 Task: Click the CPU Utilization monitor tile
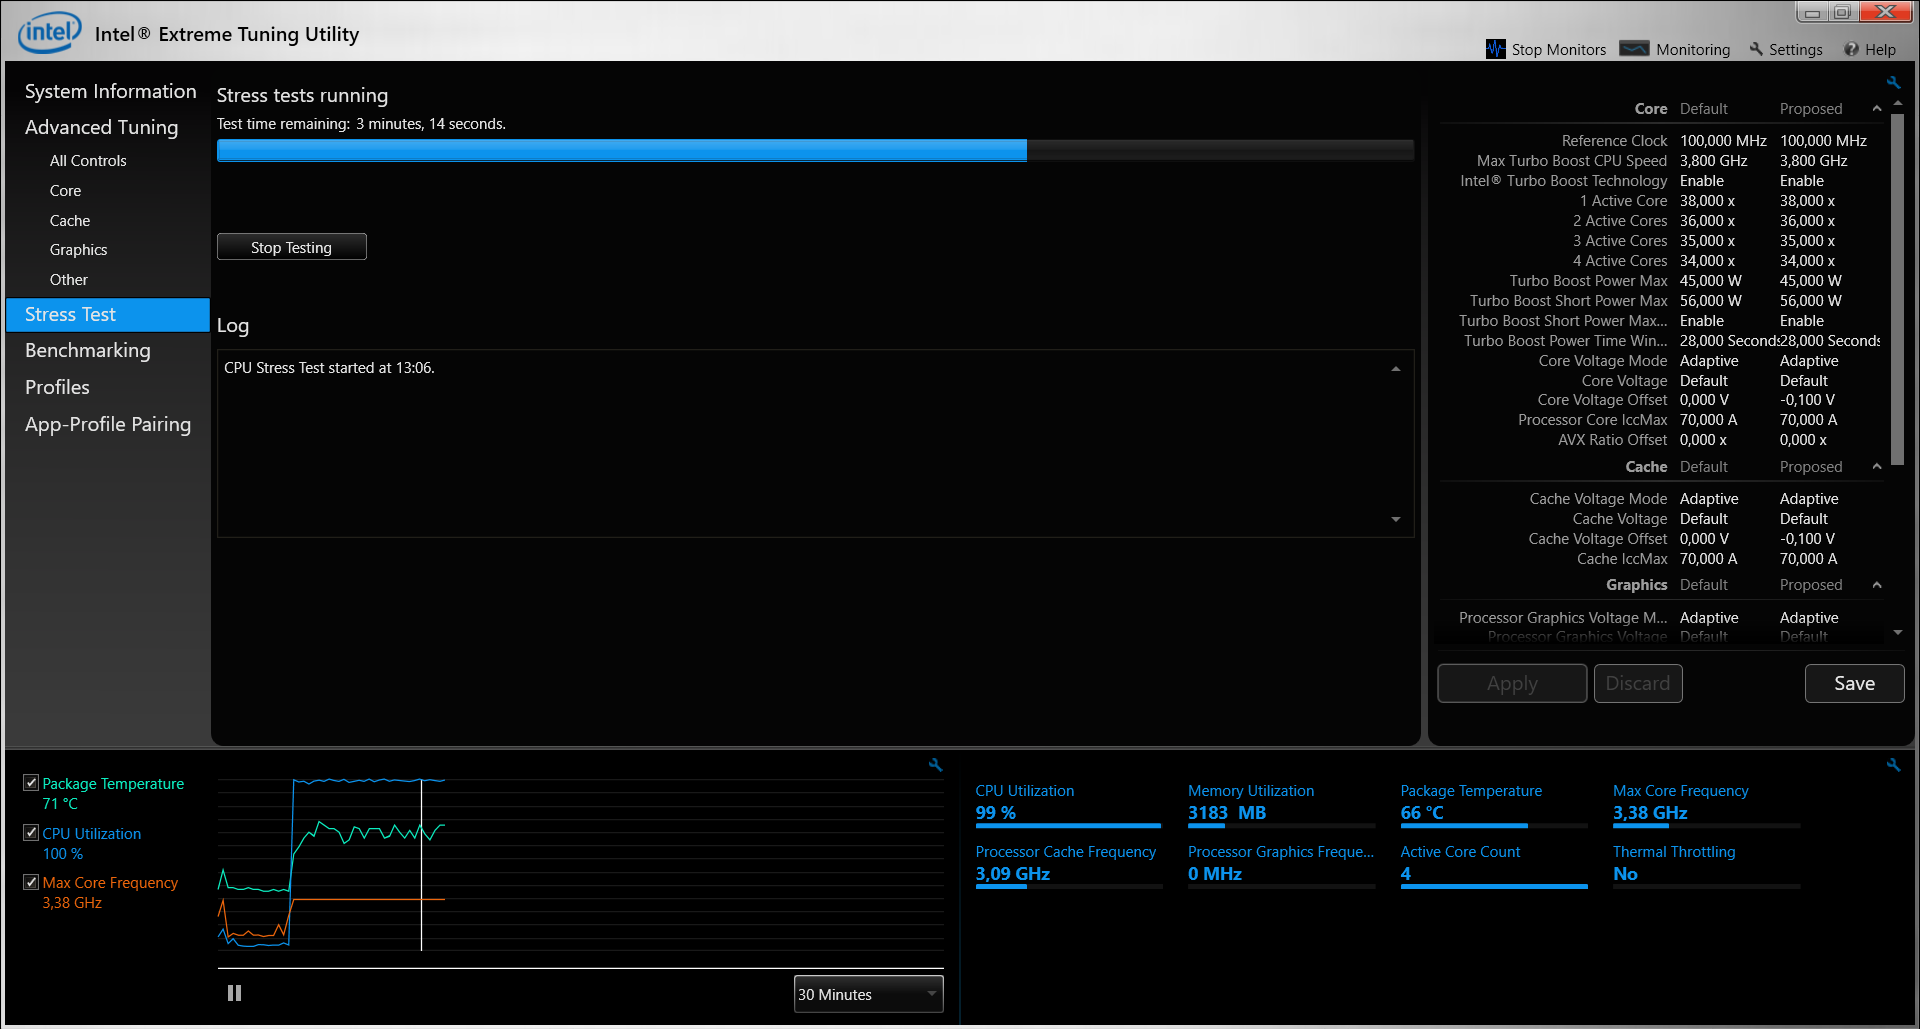coord(1068,805)
